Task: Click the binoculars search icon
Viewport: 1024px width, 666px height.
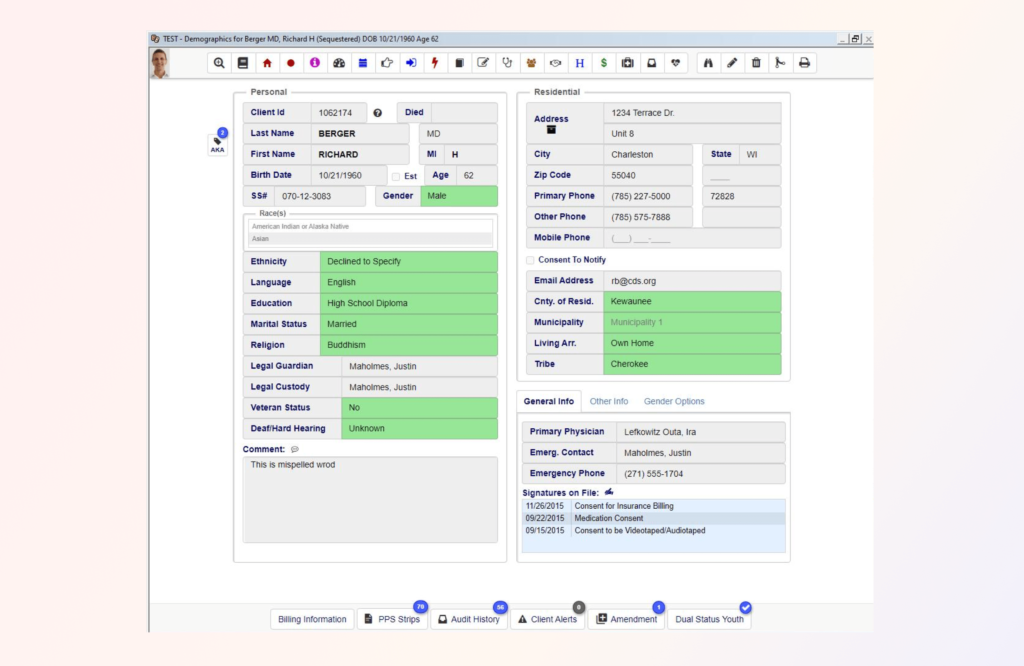Action: [708, 63]
